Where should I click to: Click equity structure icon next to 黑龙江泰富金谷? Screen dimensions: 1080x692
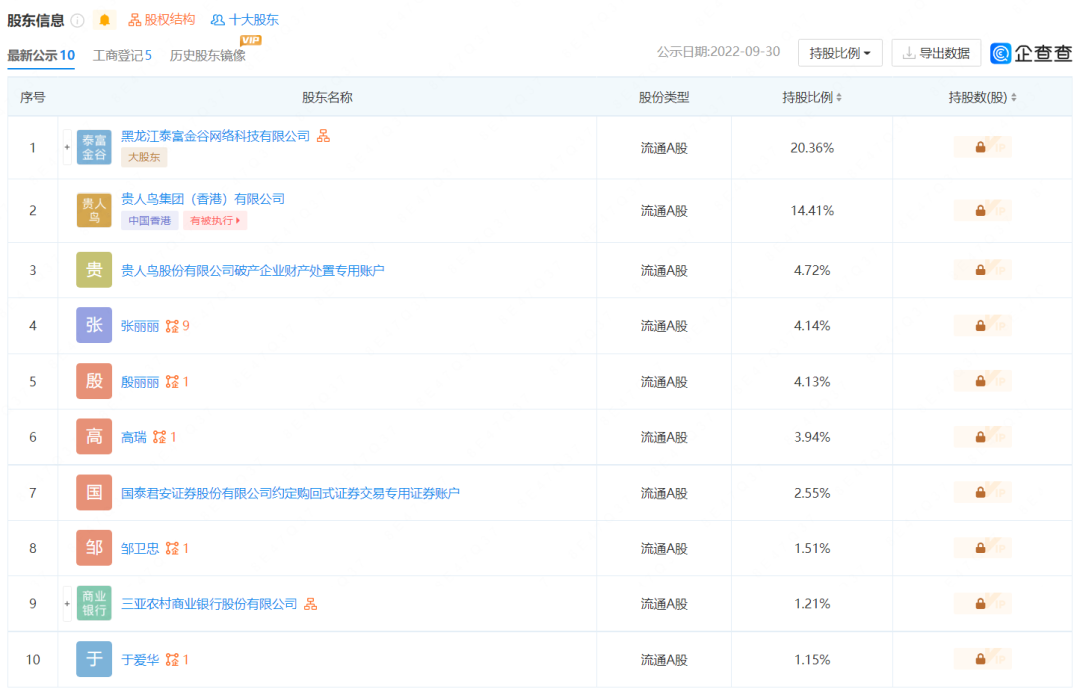coord(323,136)
